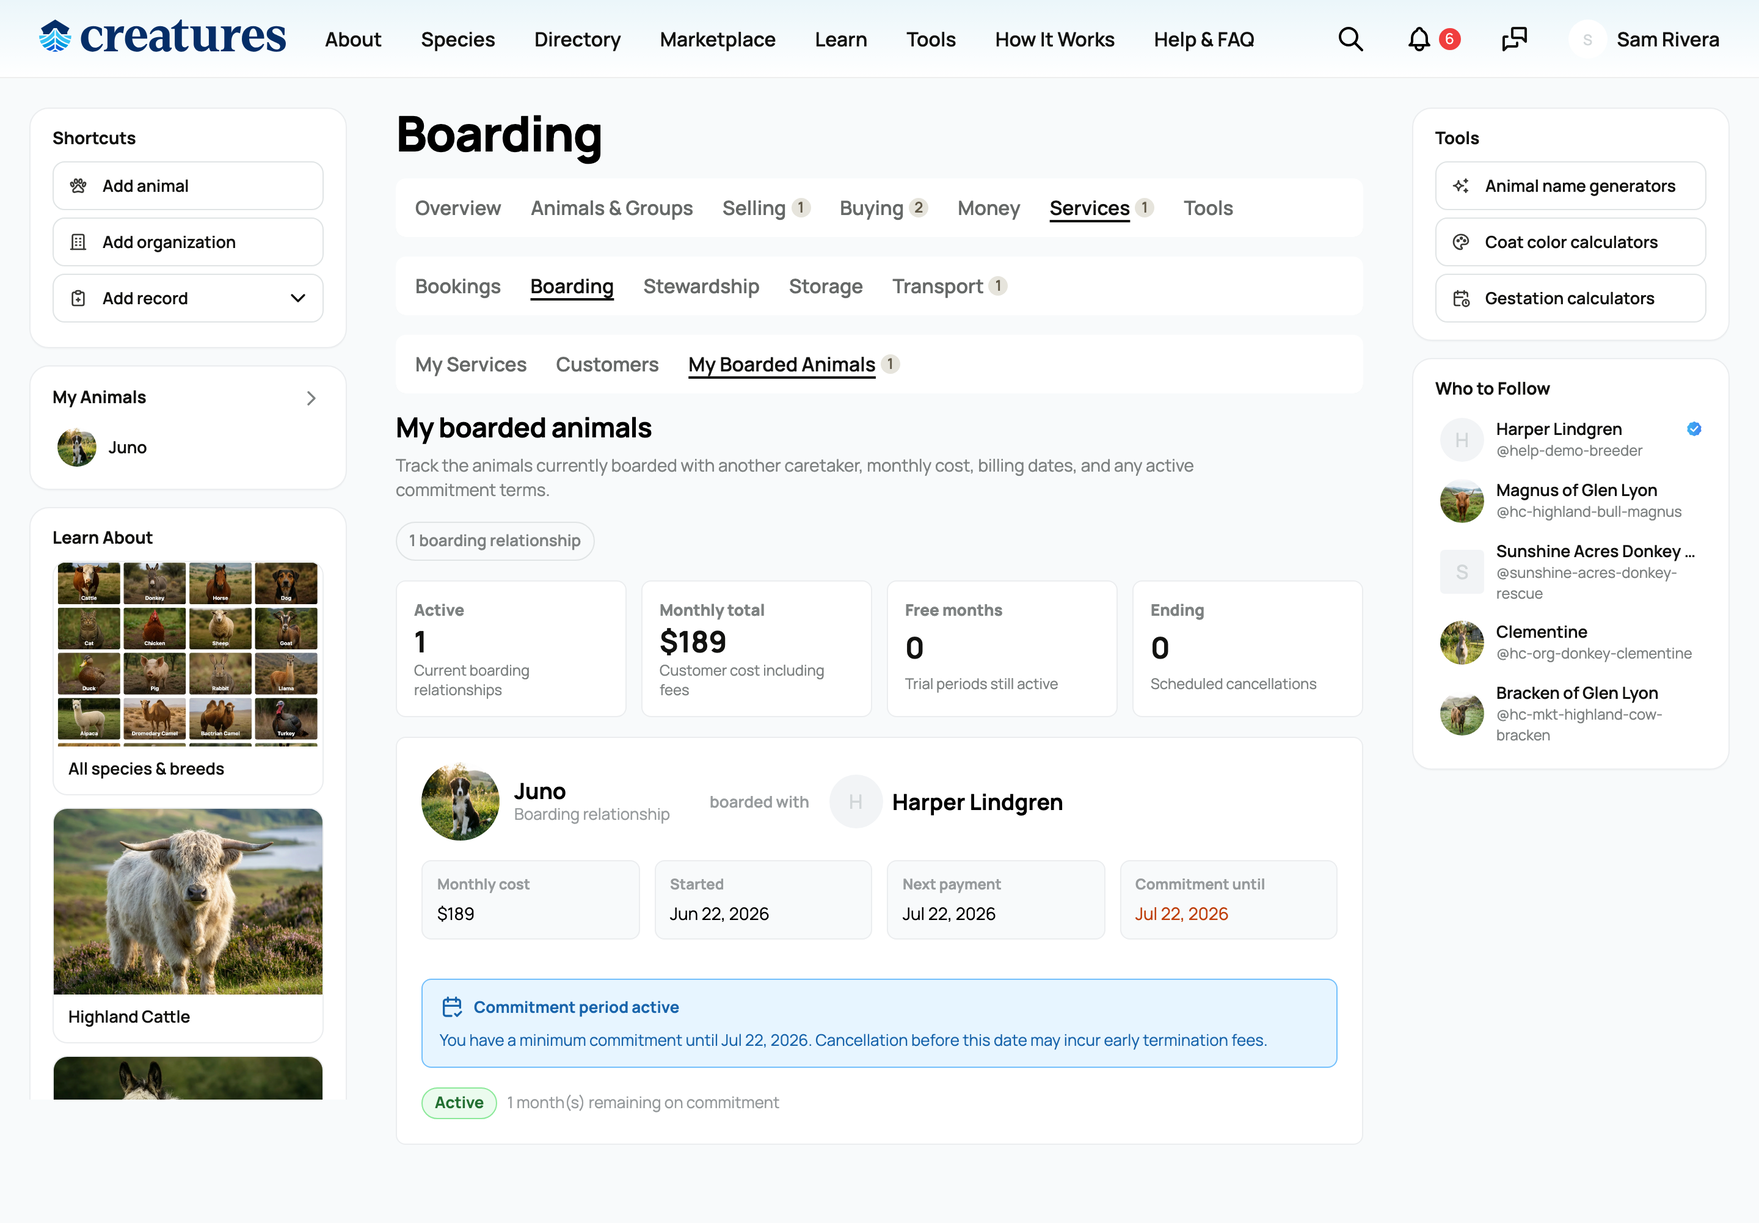1759x1223 pixels.
Task: Click the Add organization button
Action: (x=188, y=242)
